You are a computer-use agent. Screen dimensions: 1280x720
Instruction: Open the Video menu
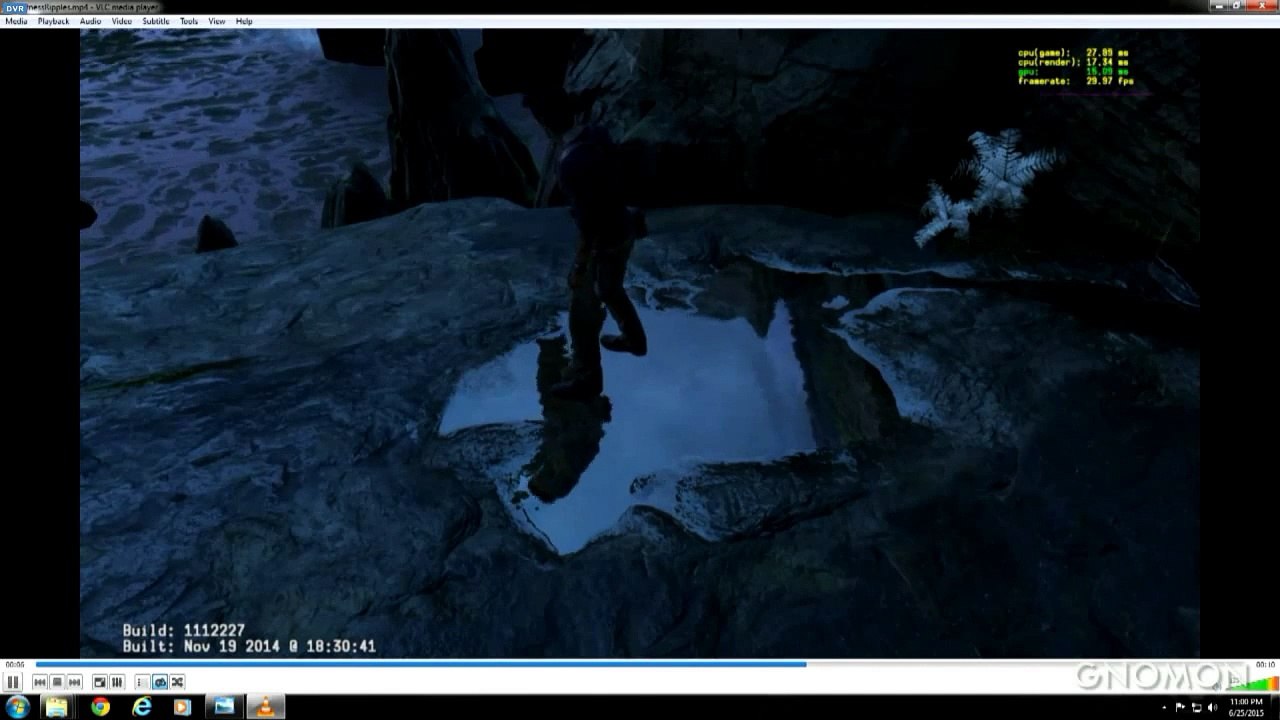(x=121, y=21)
